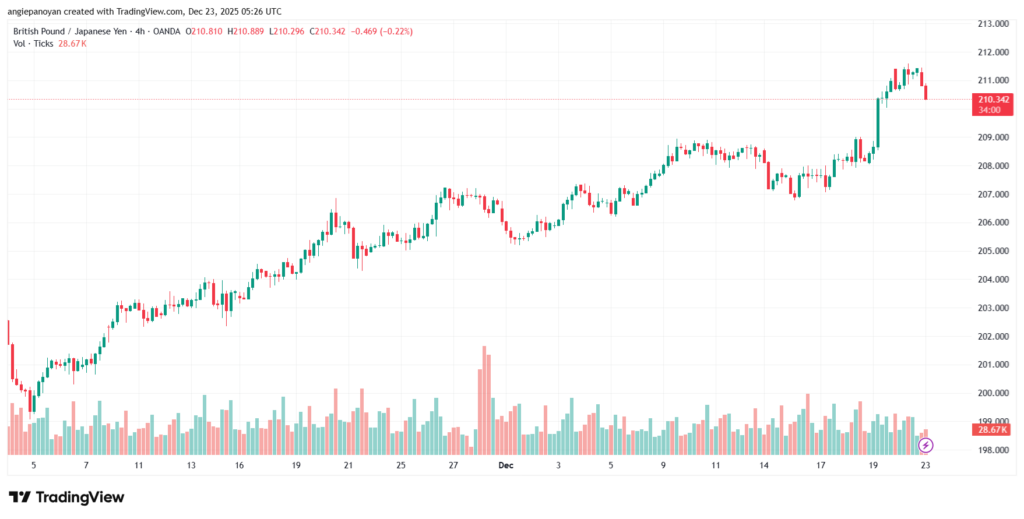Click the latest red candle at chart's right
1024x519 pixels.
(x=927, y=92)
